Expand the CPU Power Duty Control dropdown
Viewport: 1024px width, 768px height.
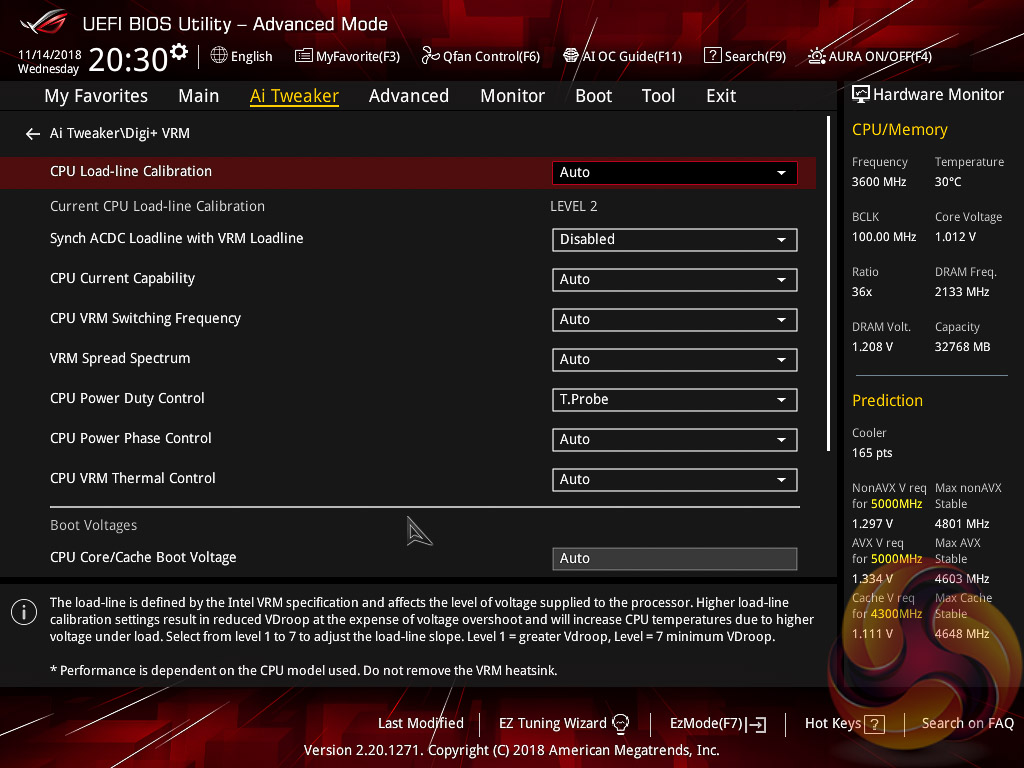click(674, 400)
